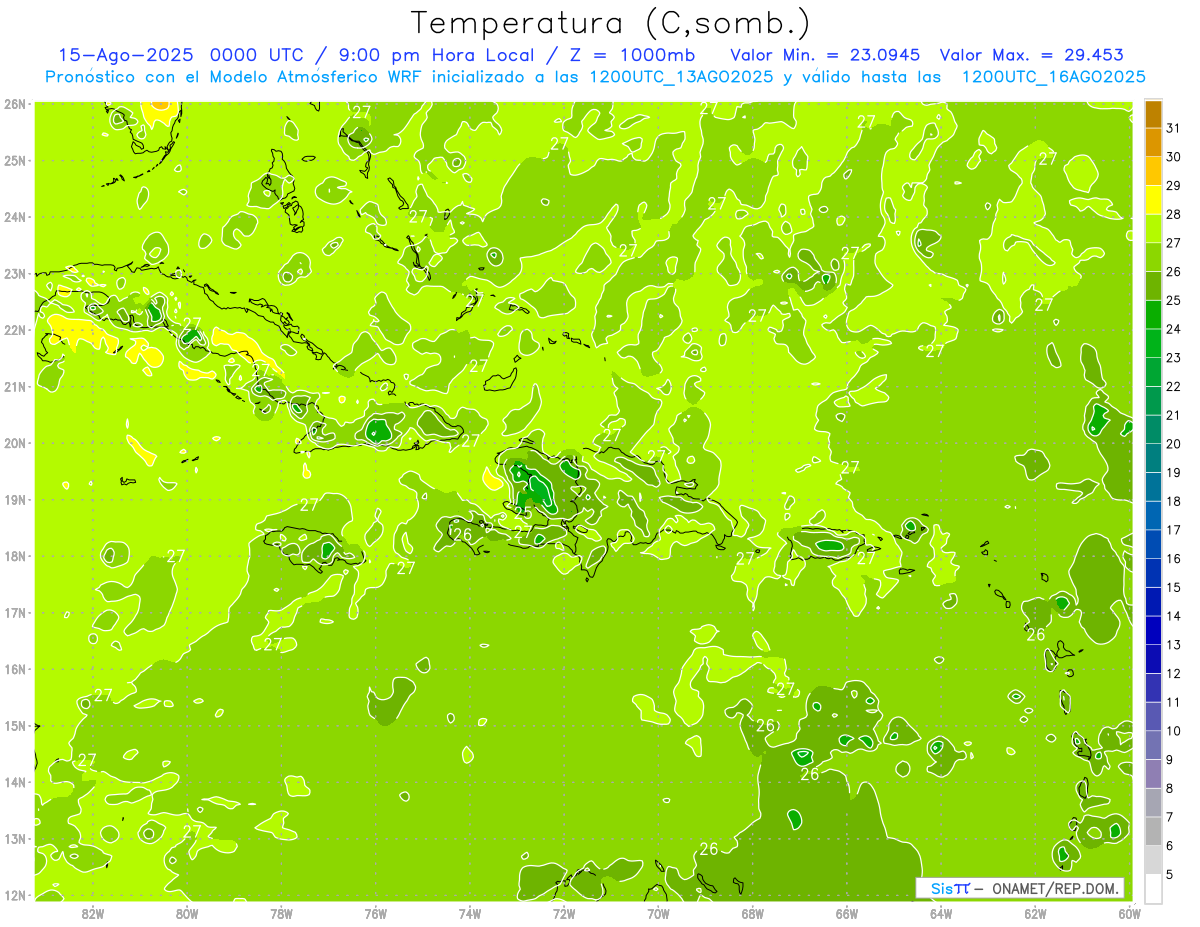Image resolution: width=1200 pixels, height=927 pixels.
Task: Click the '5' label on the color scale
Action: 1171,874
